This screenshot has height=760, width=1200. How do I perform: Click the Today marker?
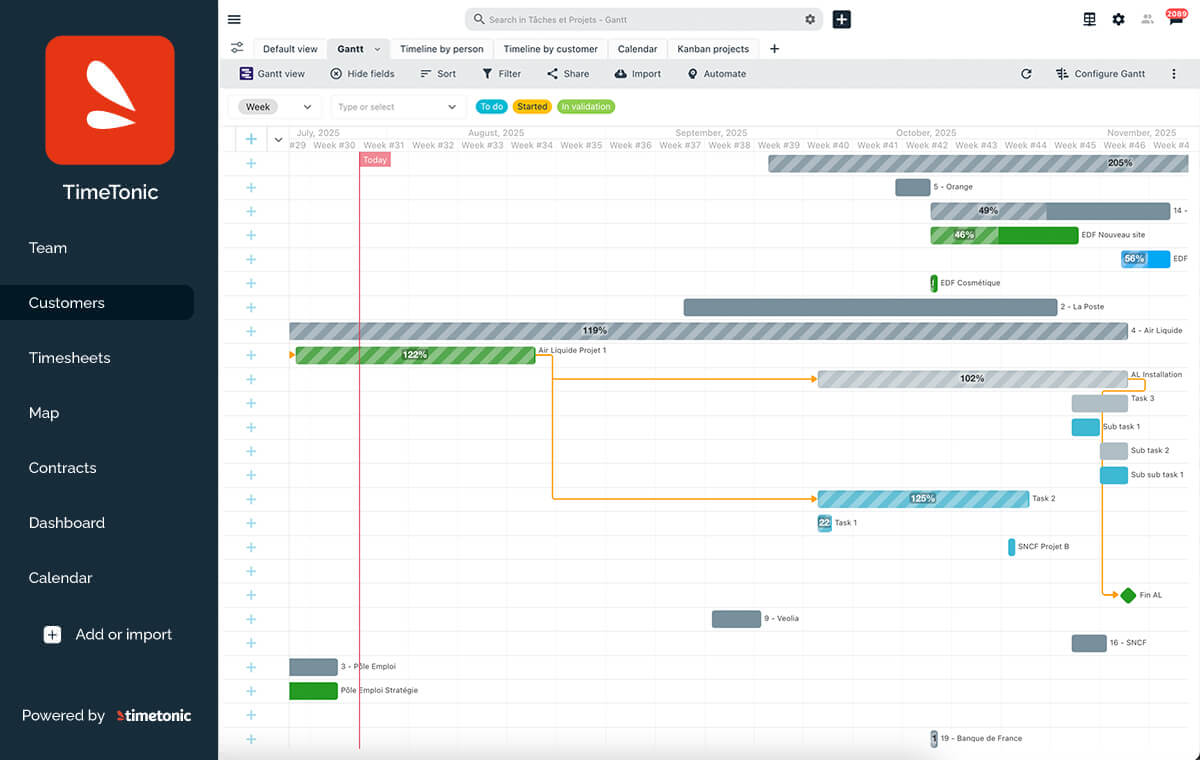coord(375,160)
